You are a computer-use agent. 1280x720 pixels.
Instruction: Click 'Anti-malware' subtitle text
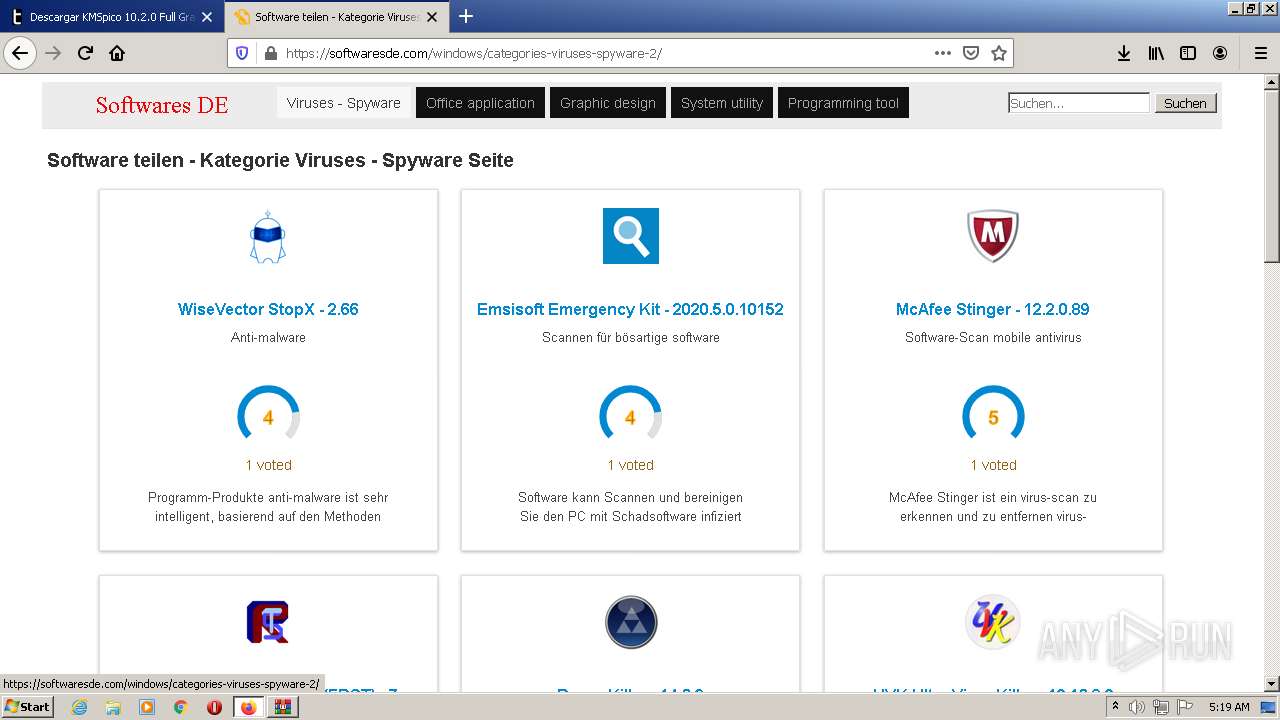268,338
